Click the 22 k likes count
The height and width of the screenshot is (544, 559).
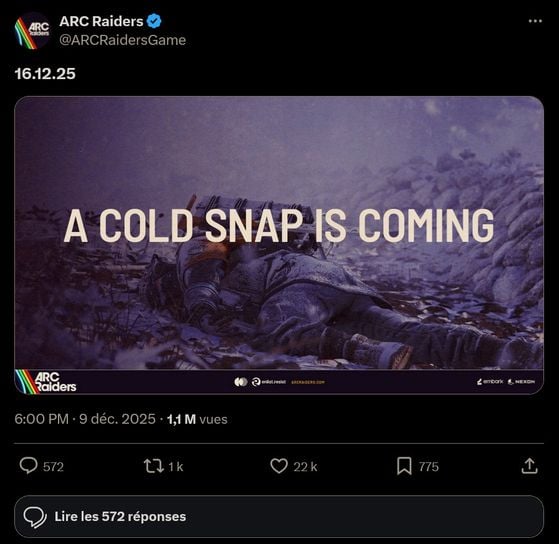(x=305, y=467)
